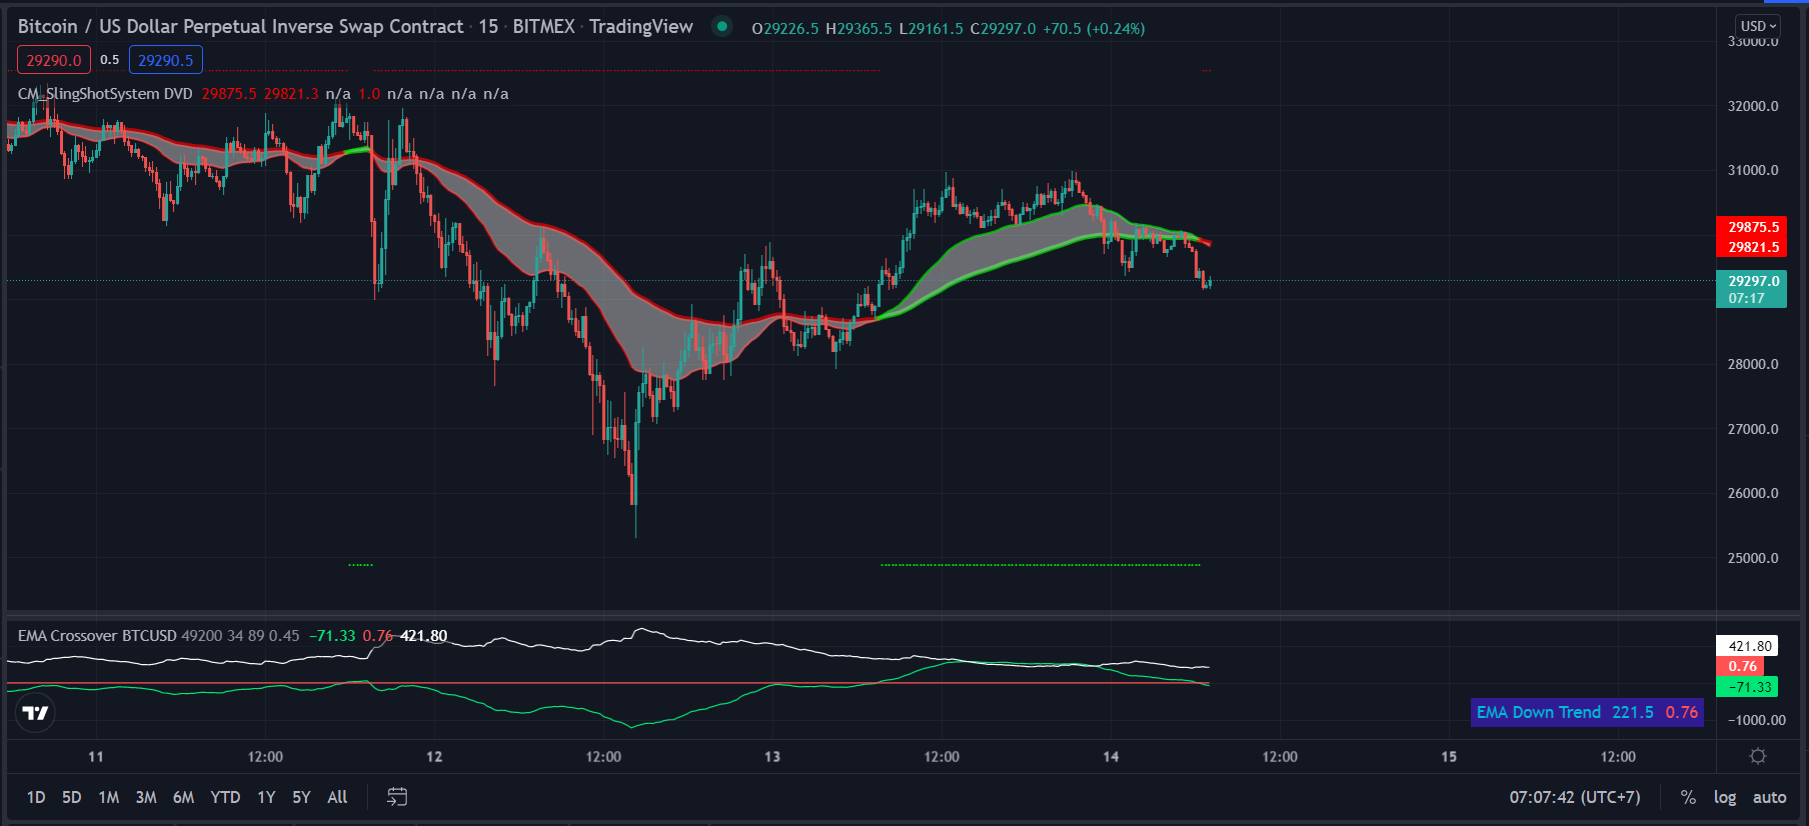The width and height of the screenshot is (1809, 826).
Task: Click the red 29821.5 price axis label
Action: 1752,247
